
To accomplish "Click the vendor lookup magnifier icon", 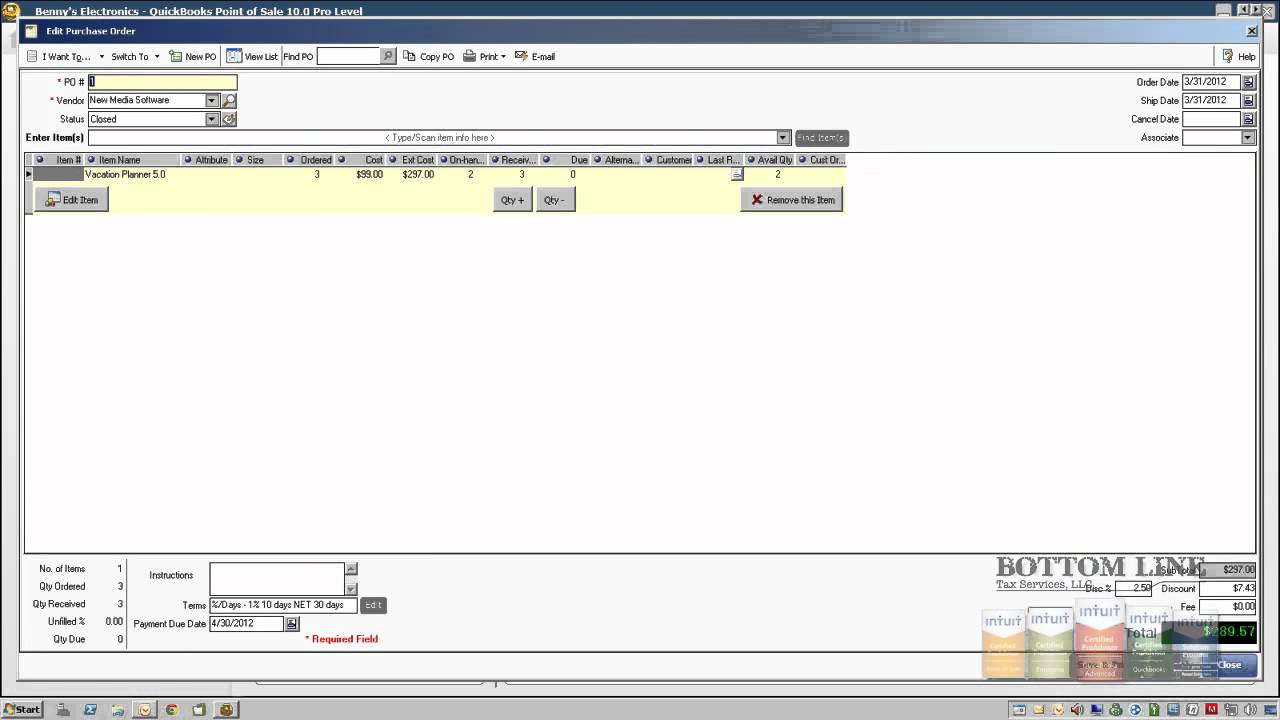I will pos(229,100).
